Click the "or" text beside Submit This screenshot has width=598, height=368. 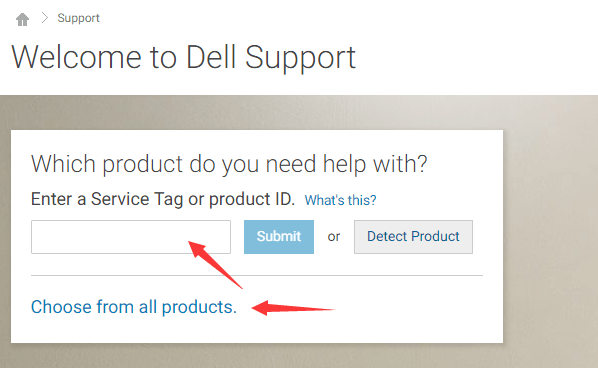(334, 237)
